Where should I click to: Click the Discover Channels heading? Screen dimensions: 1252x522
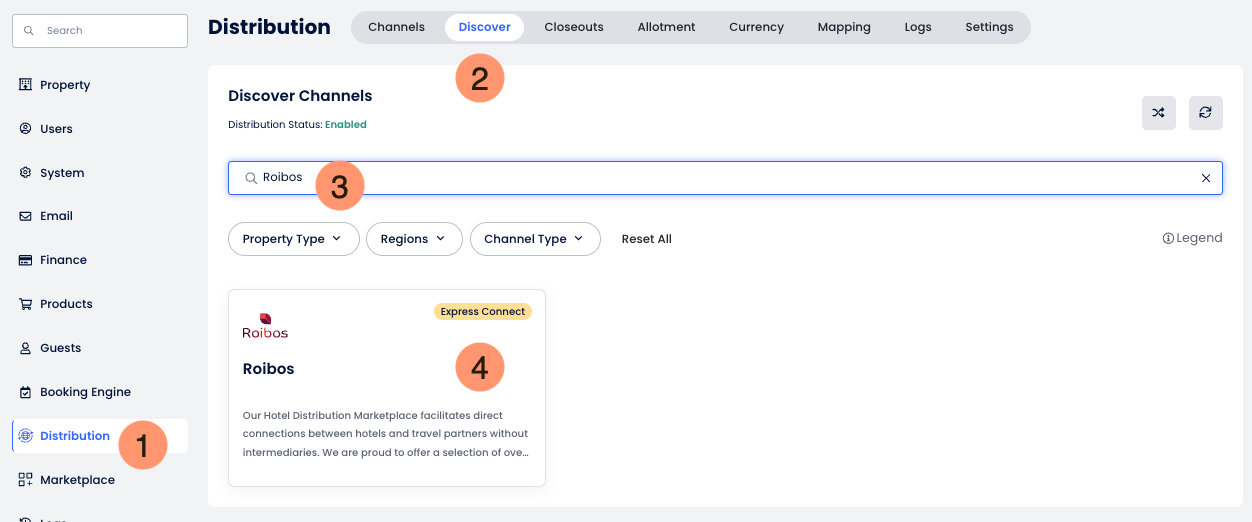click(300, 96)
